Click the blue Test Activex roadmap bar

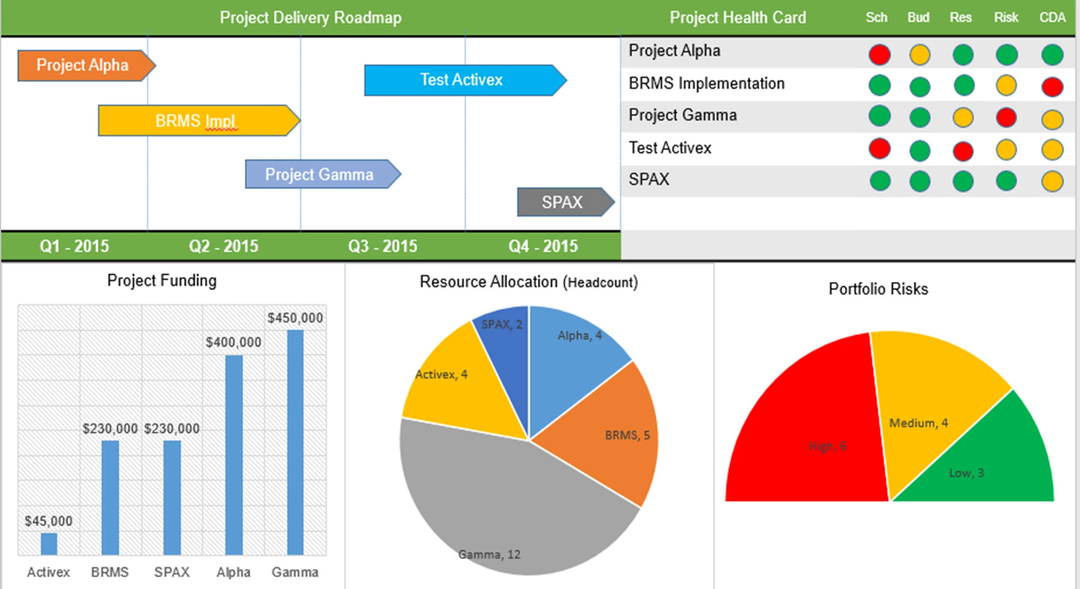463,80
